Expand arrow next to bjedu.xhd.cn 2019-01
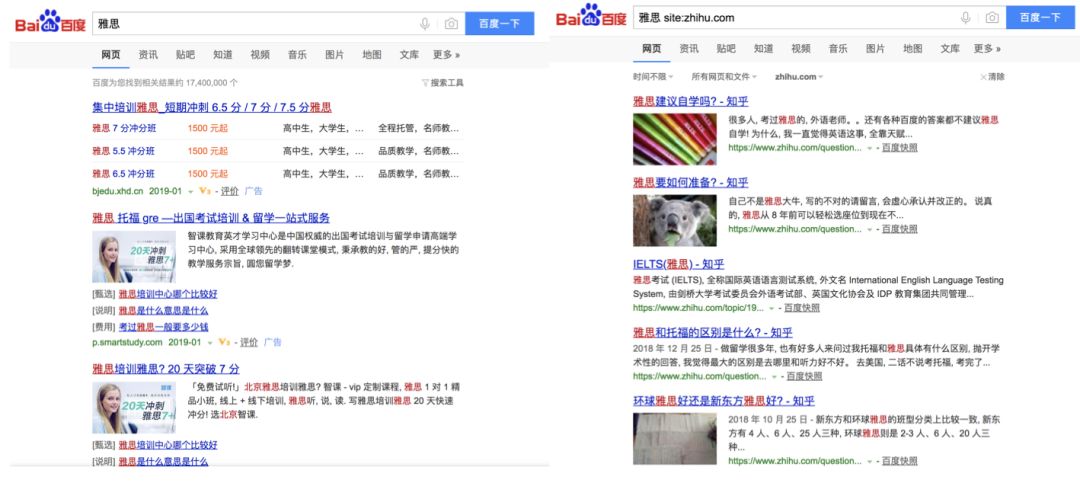The width and height of the screenshot is (1080, 483). coord(191,192)
